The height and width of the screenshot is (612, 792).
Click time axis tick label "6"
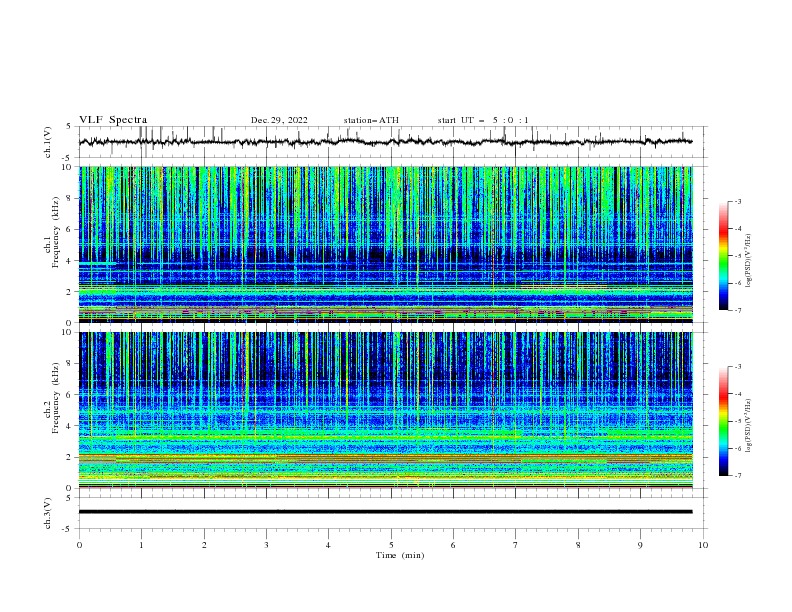(x=453, y=545)
